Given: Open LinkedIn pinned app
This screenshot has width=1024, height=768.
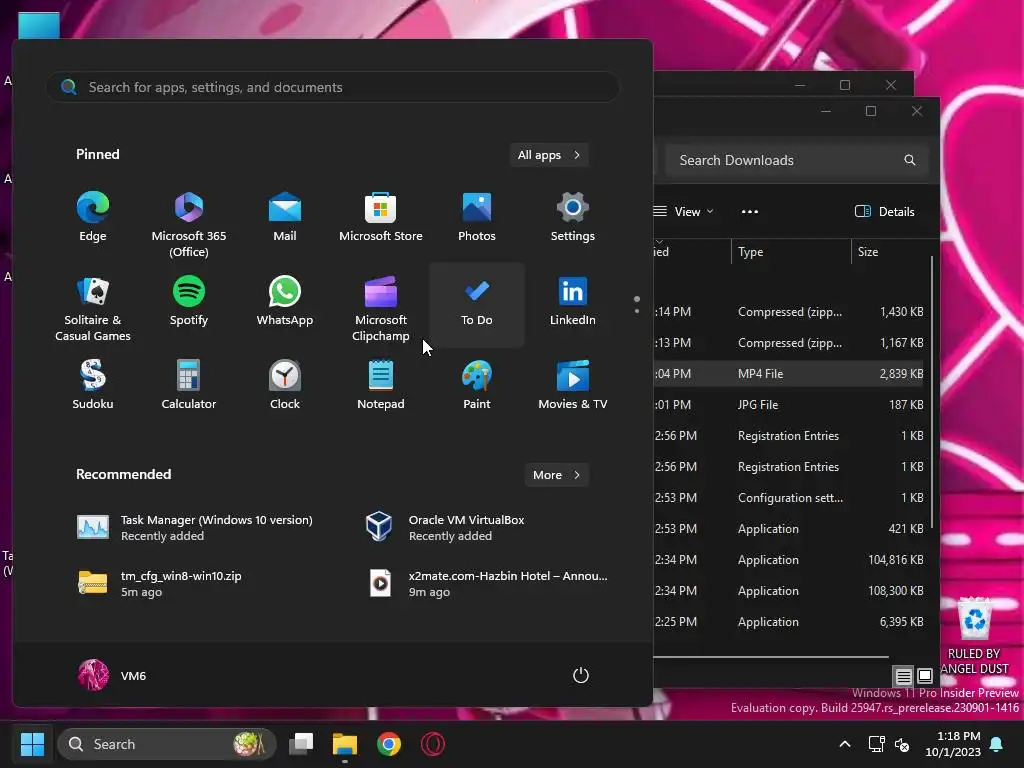Looking at the screenshot, I should 573,302.
